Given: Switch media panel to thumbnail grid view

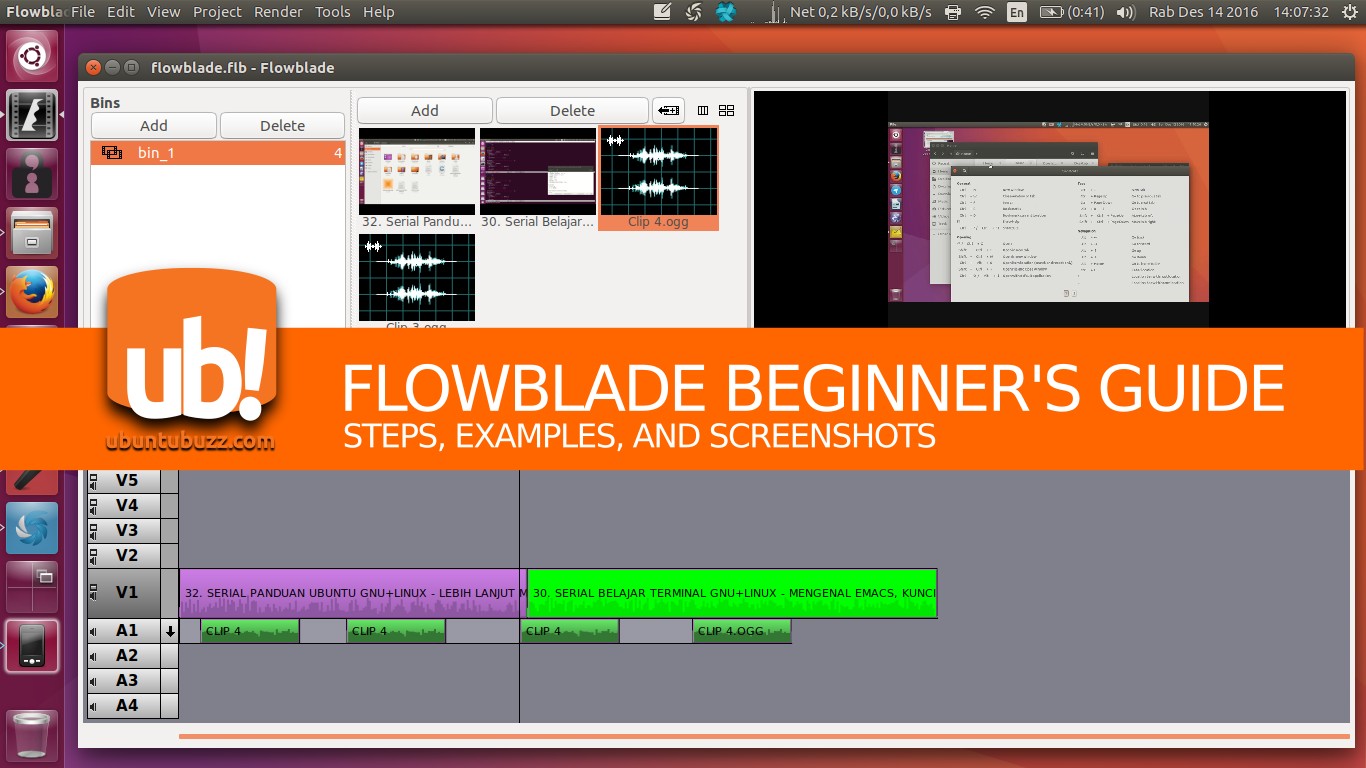Looking at the screenshot, I should pos(726,110).
